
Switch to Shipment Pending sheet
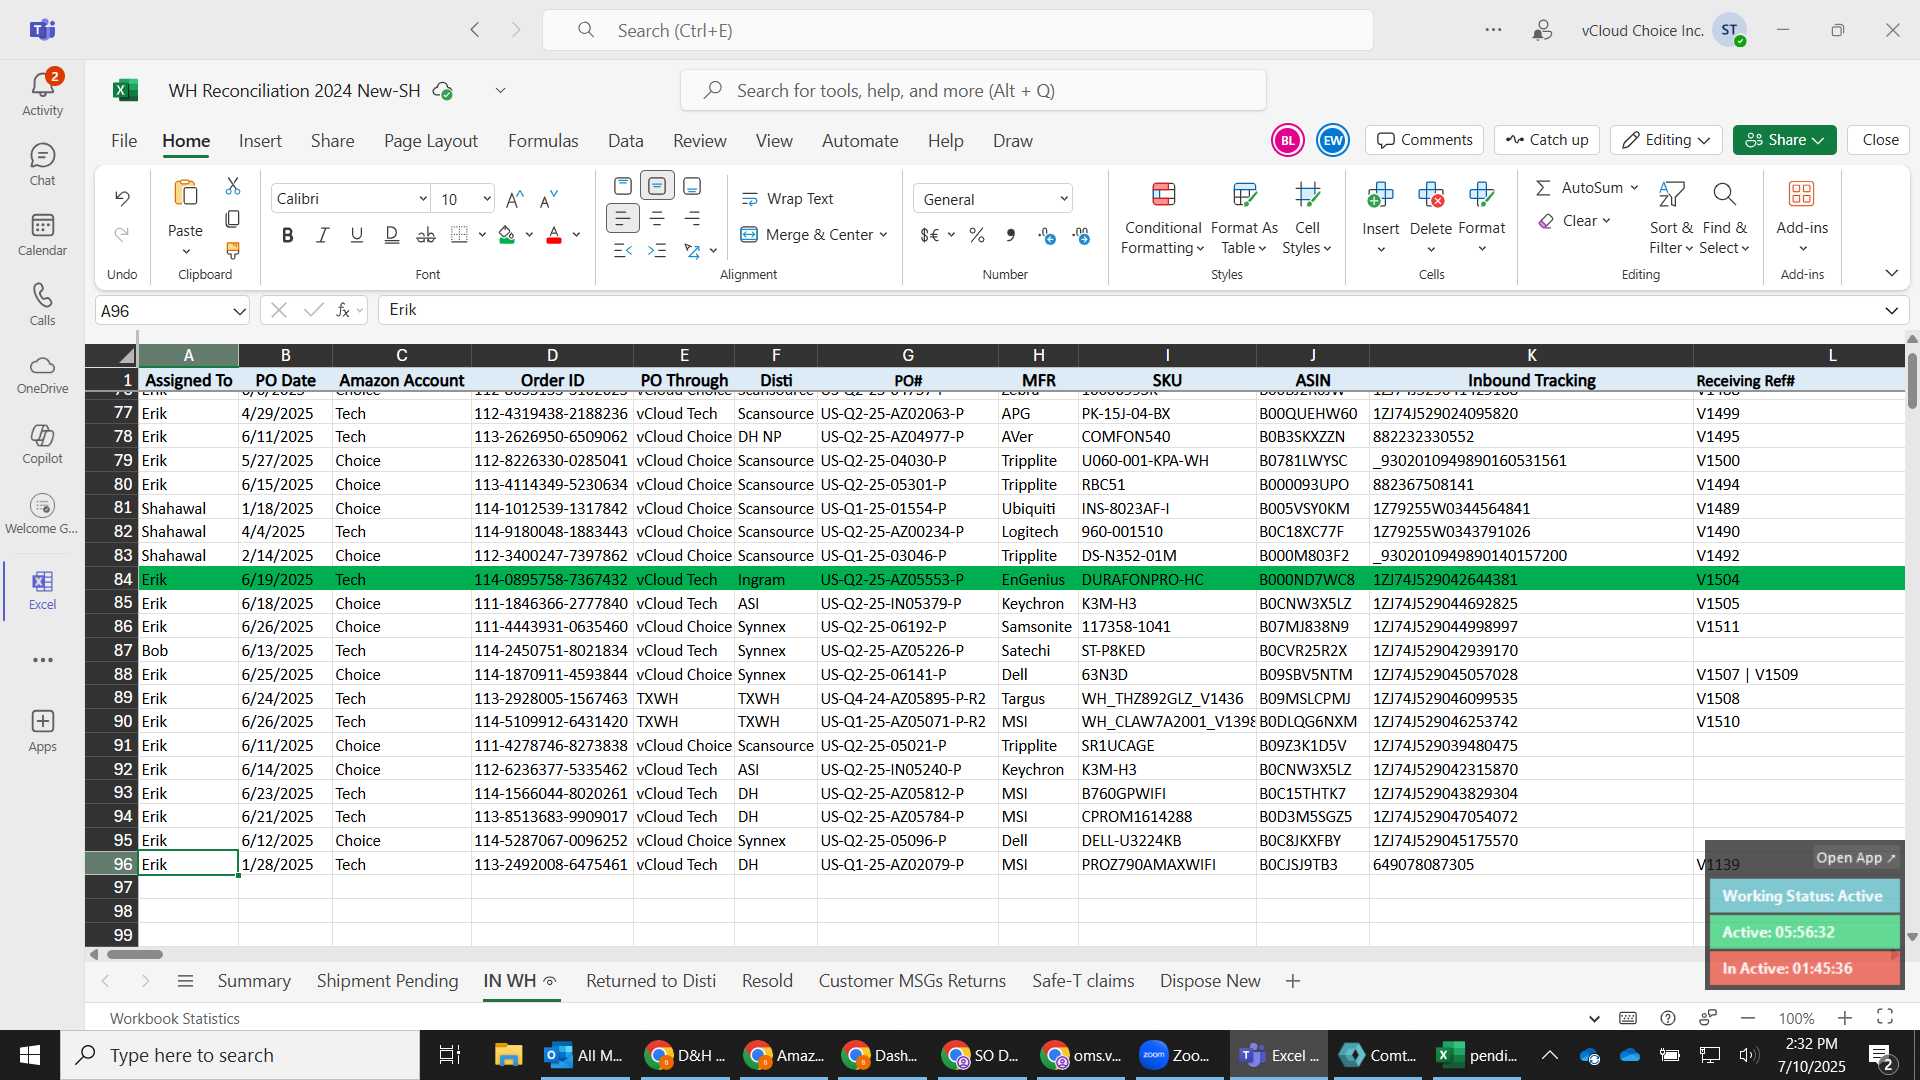387,981
